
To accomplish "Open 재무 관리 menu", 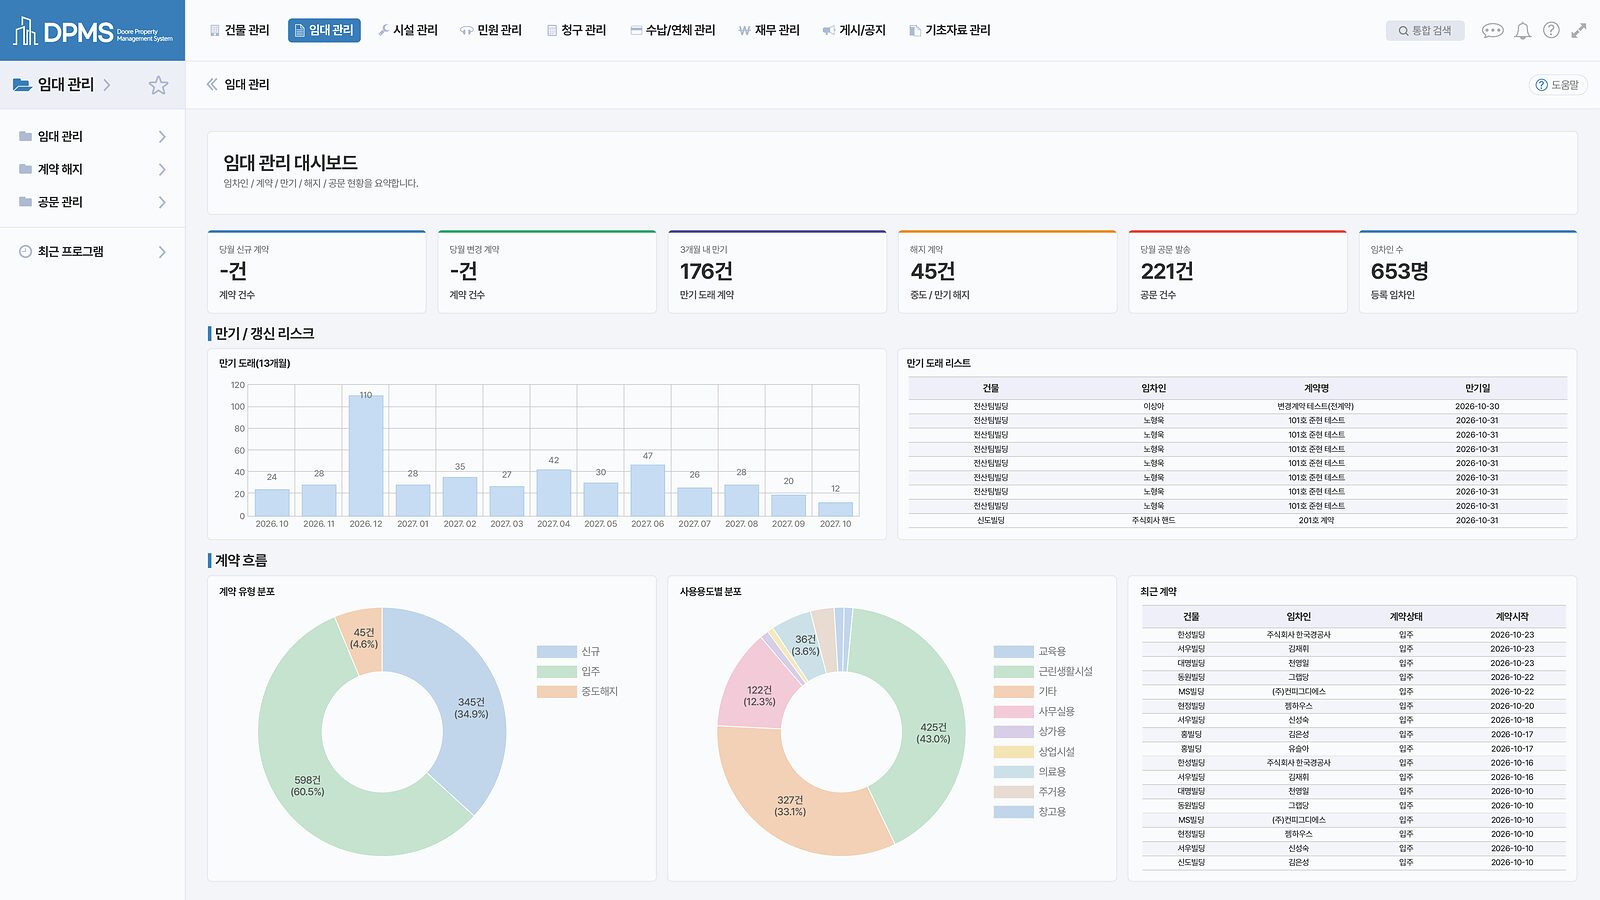I will click(769, 30).
